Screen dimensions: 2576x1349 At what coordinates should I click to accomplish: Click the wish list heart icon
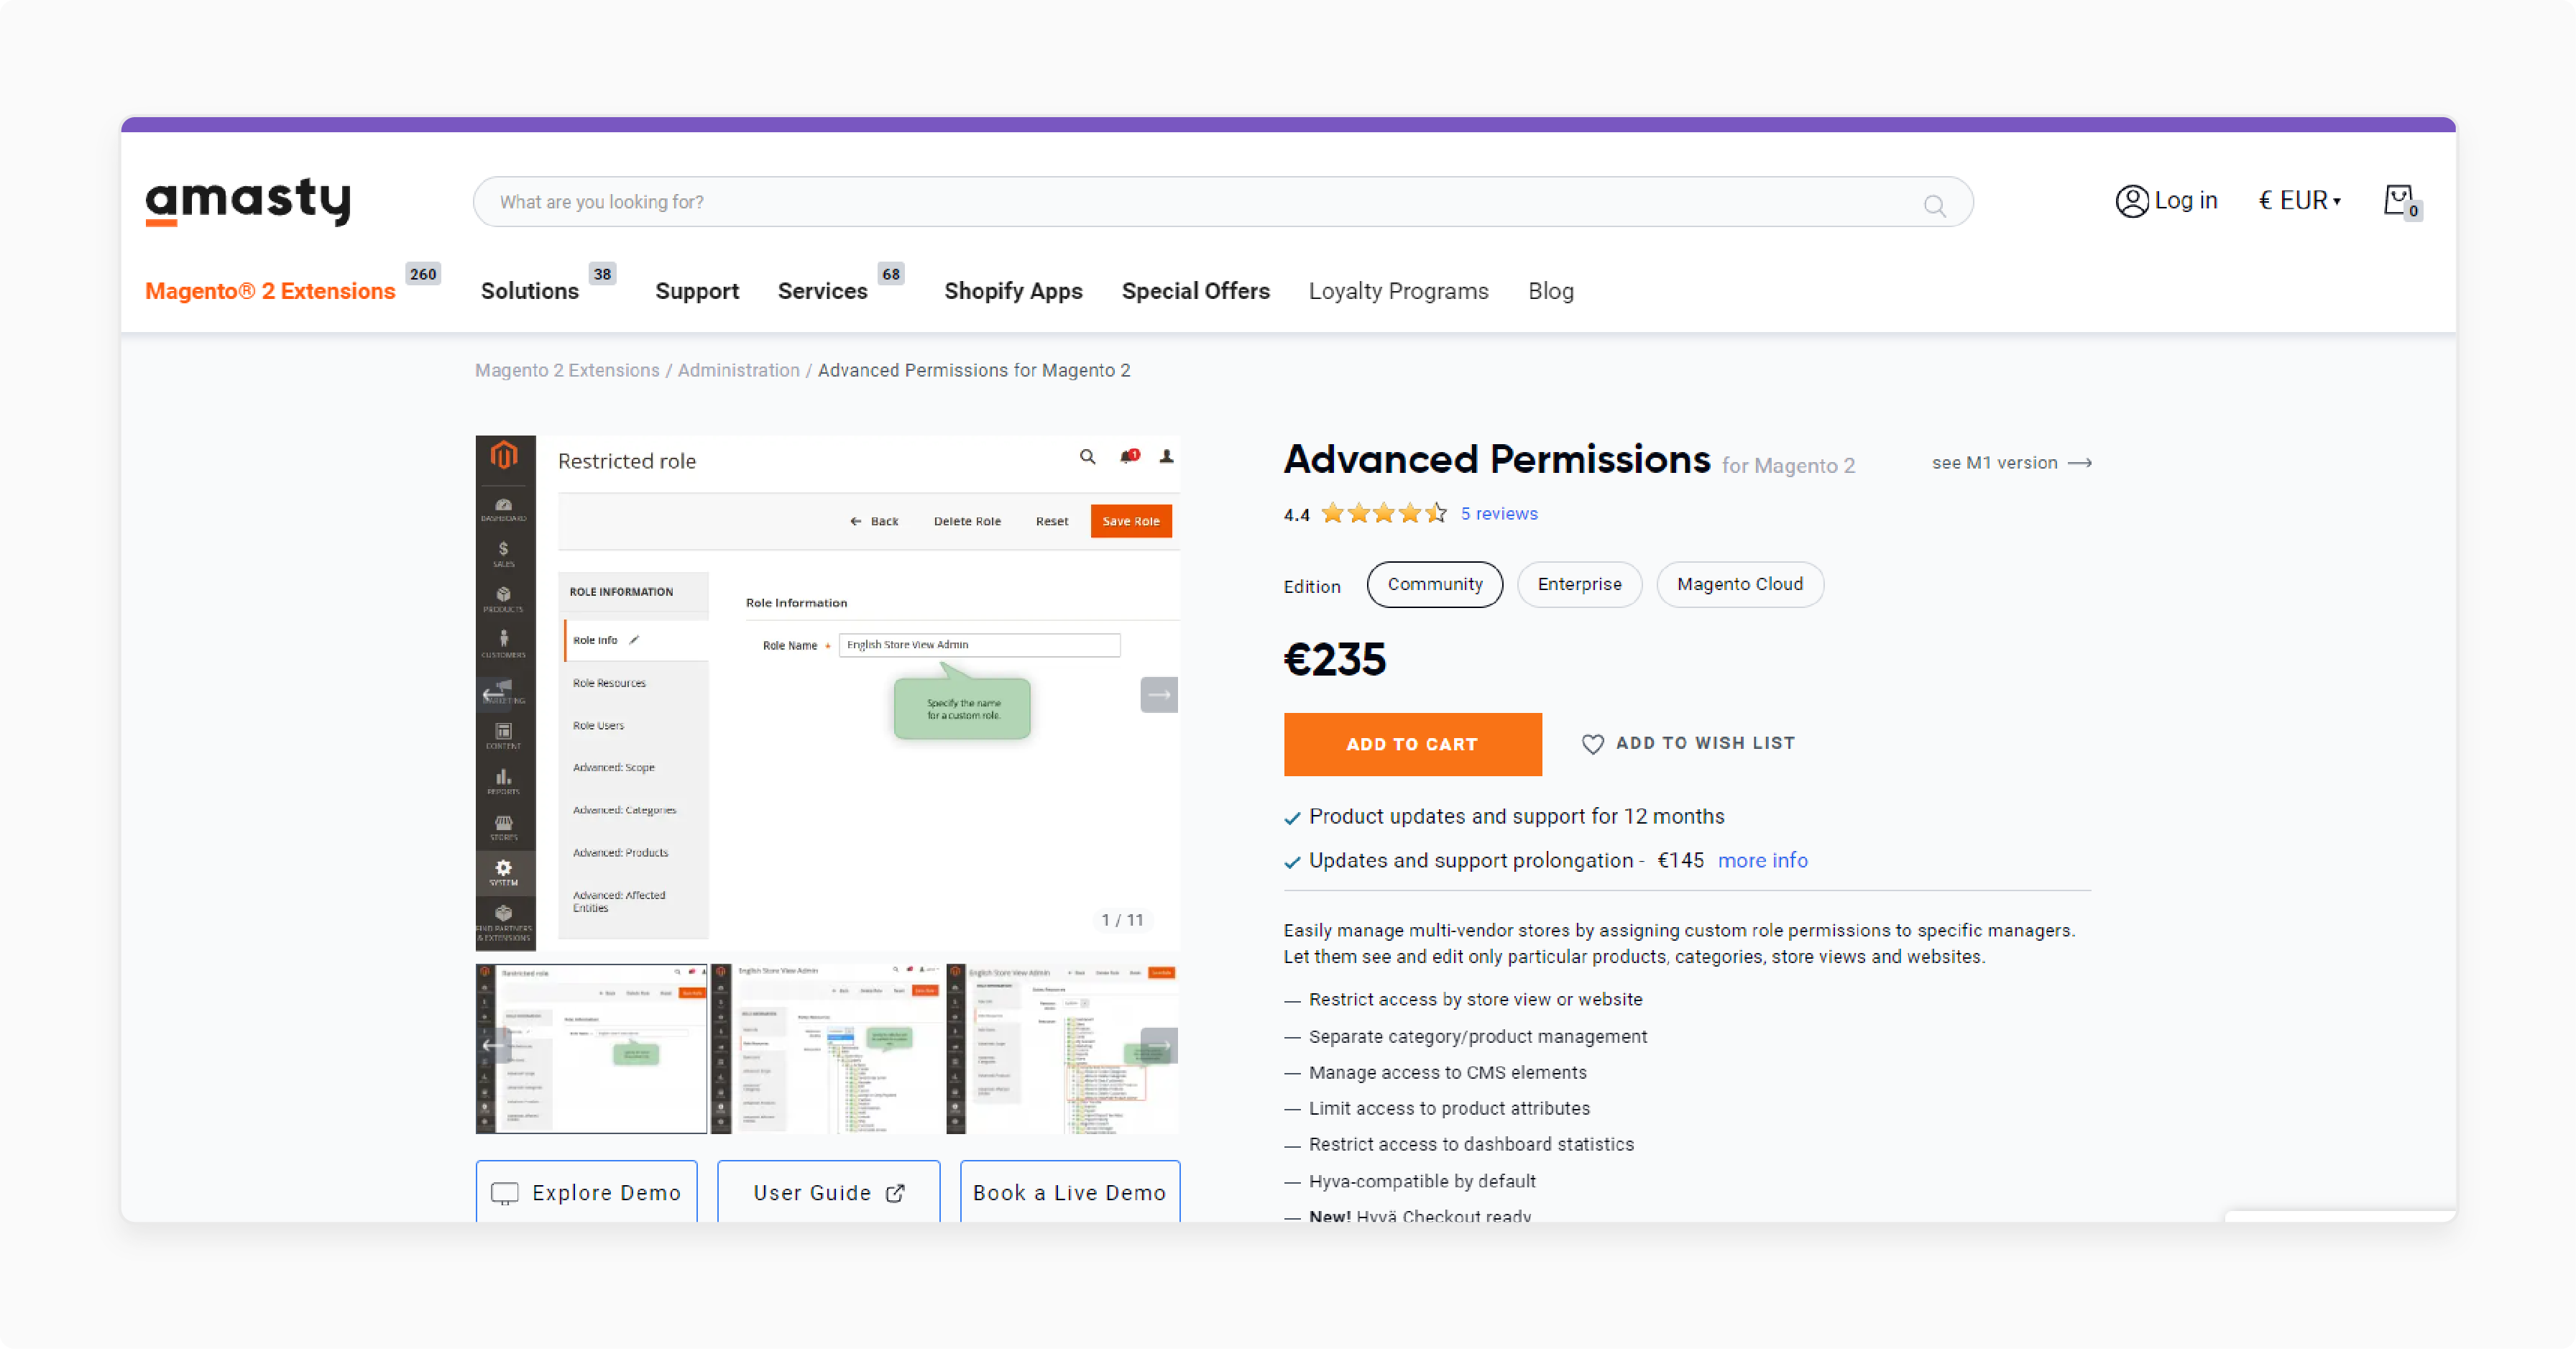point(1592,744)
